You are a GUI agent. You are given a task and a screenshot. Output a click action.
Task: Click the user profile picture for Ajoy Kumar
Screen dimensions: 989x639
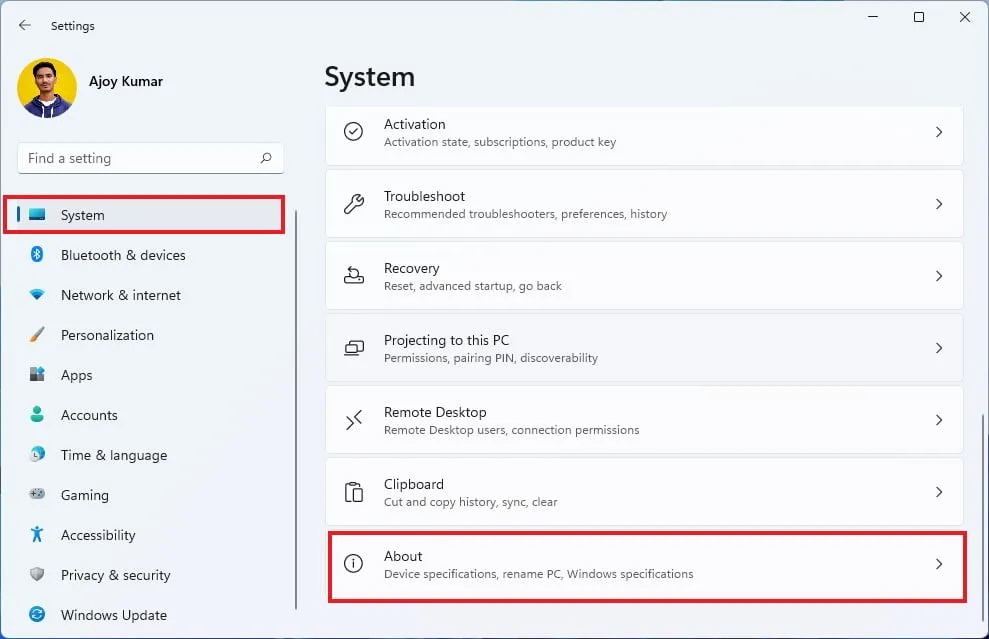47,88
